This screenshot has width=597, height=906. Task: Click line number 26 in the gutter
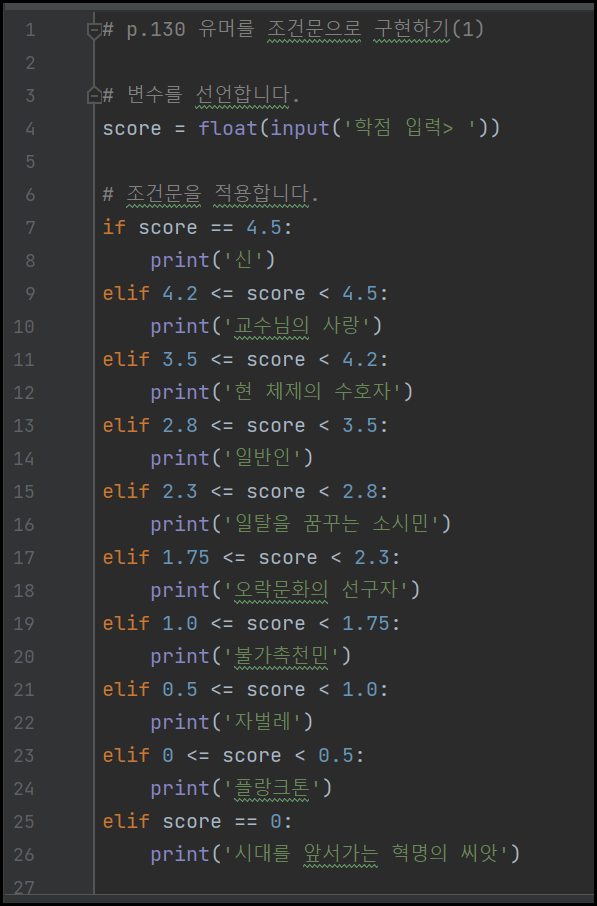coord(24,854)
